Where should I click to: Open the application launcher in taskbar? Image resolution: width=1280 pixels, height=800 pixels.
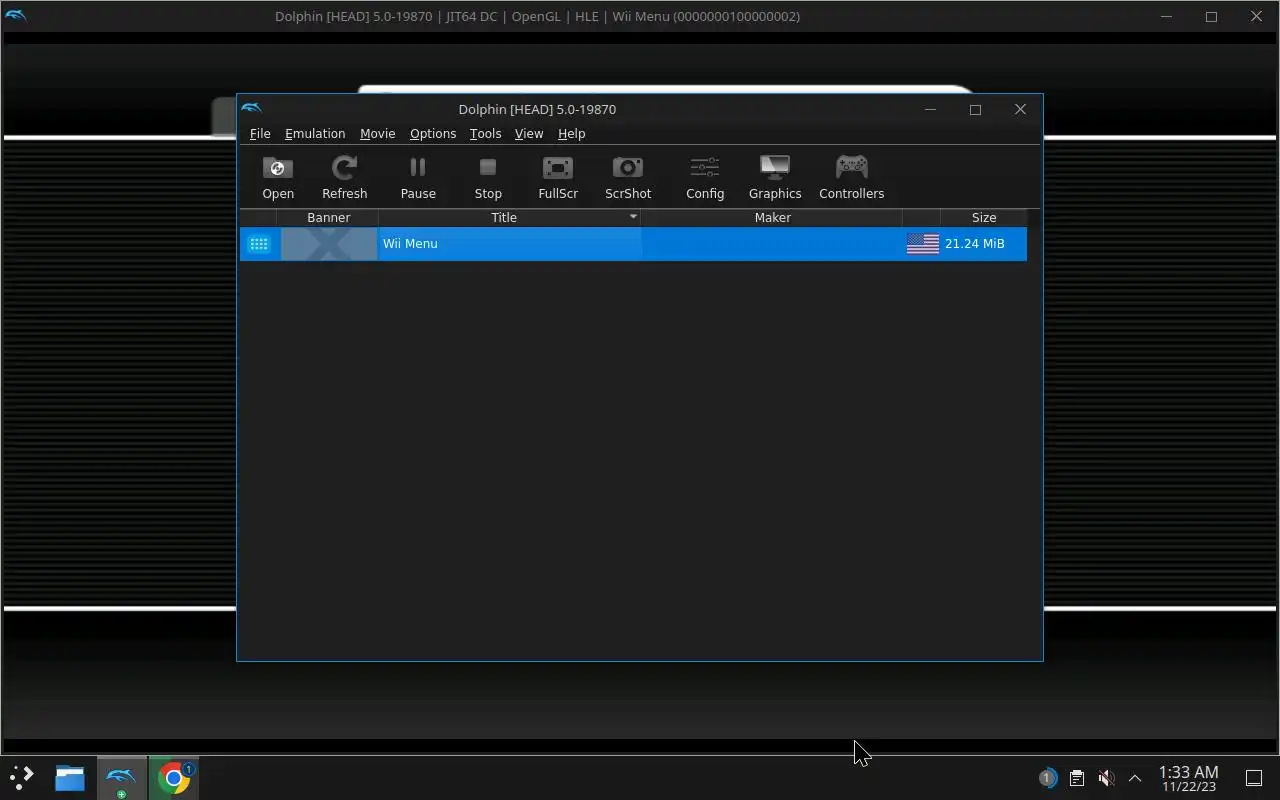22,777
